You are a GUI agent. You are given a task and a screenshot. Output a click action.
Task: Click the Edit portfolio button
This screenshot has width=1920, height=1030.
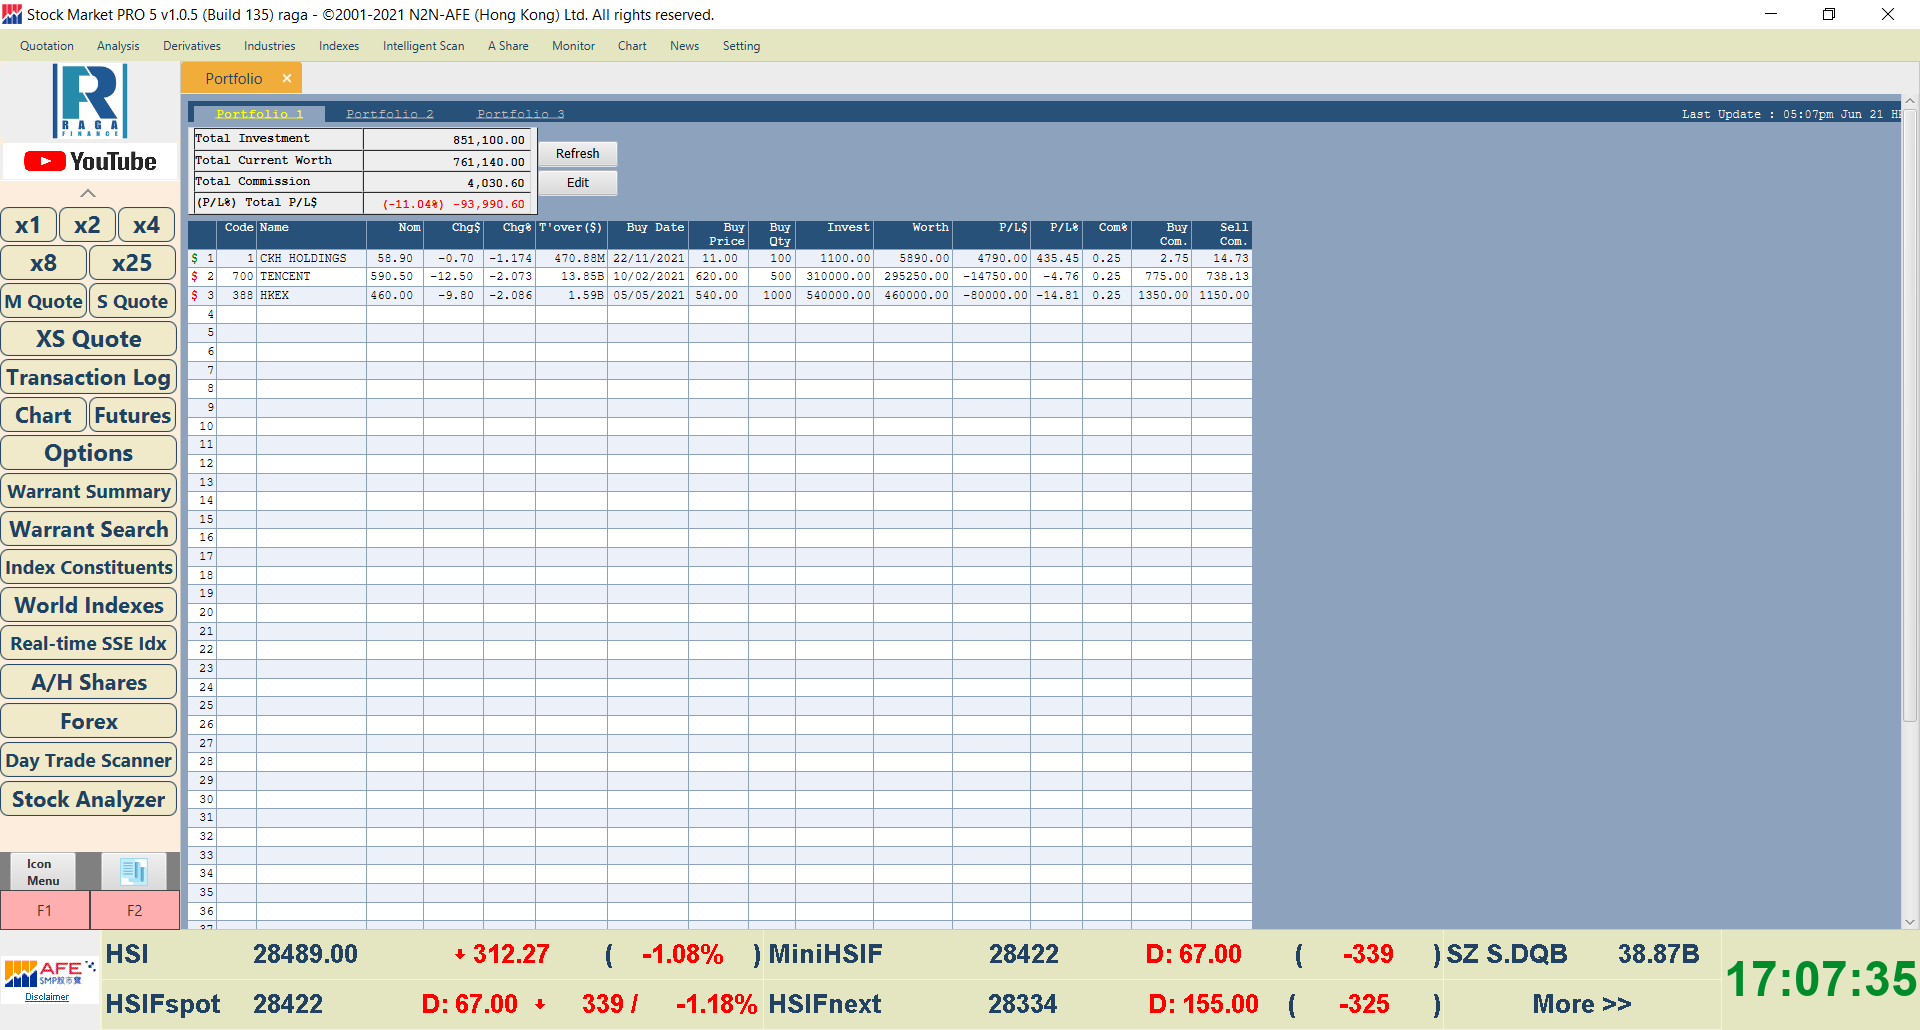(578, 183)
